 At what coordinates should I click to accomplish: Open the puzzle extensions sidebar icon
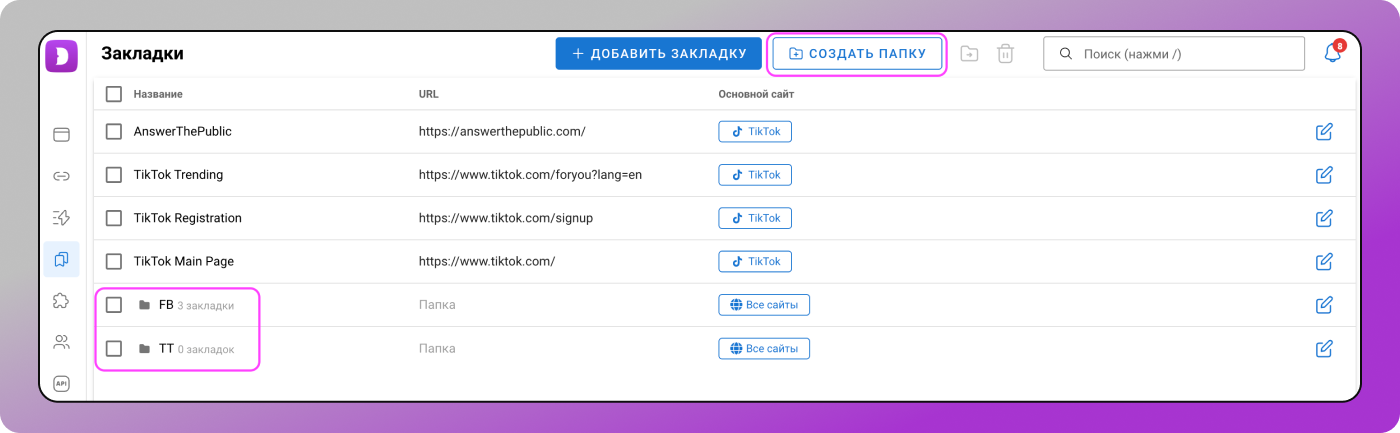coord(61,300)
